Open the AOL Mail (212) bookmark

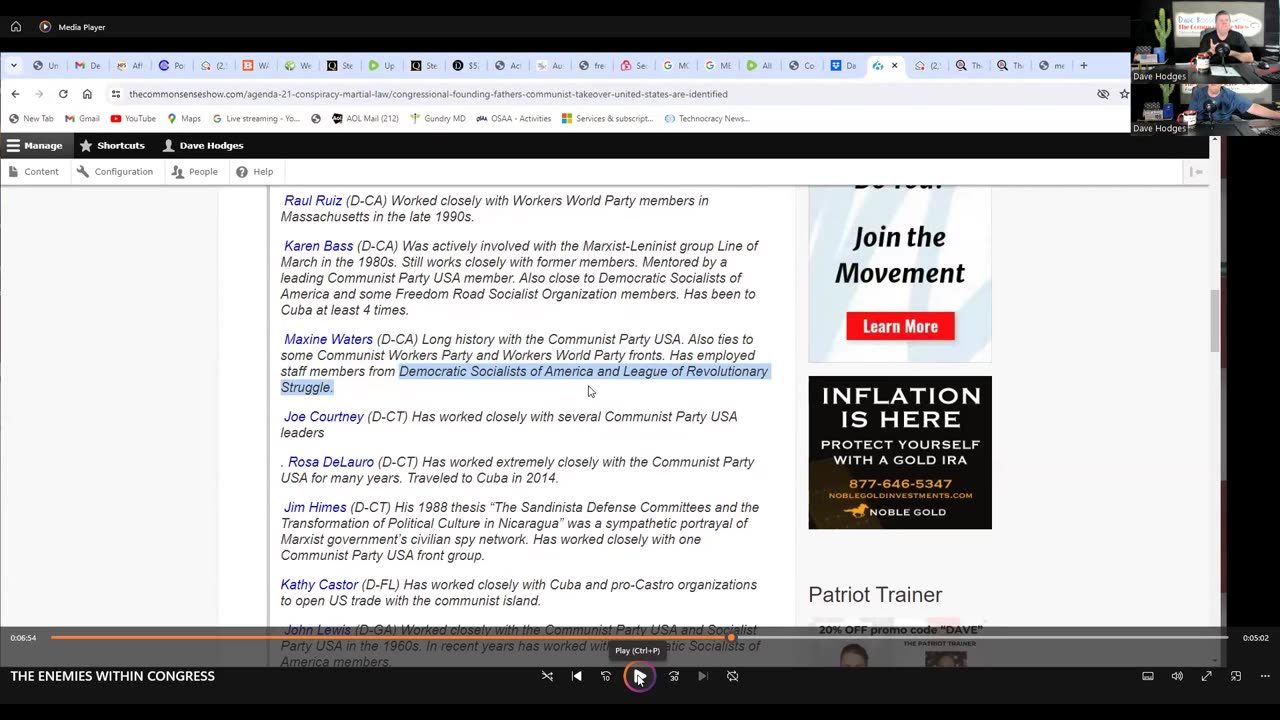(x=365, y=118)
